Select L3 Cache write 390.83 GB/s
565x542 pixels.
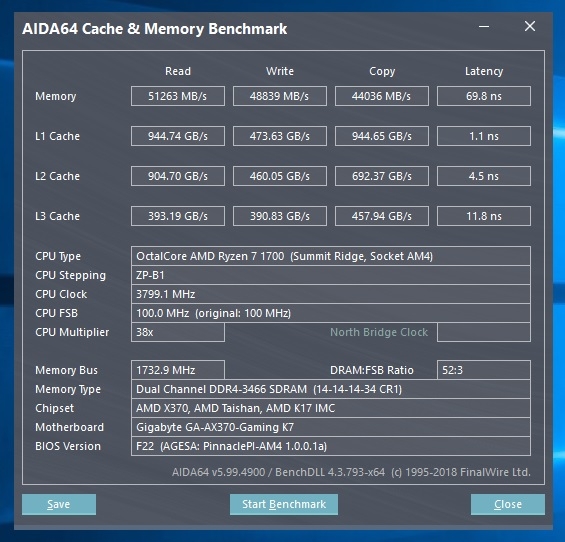(x=280, y=216)
